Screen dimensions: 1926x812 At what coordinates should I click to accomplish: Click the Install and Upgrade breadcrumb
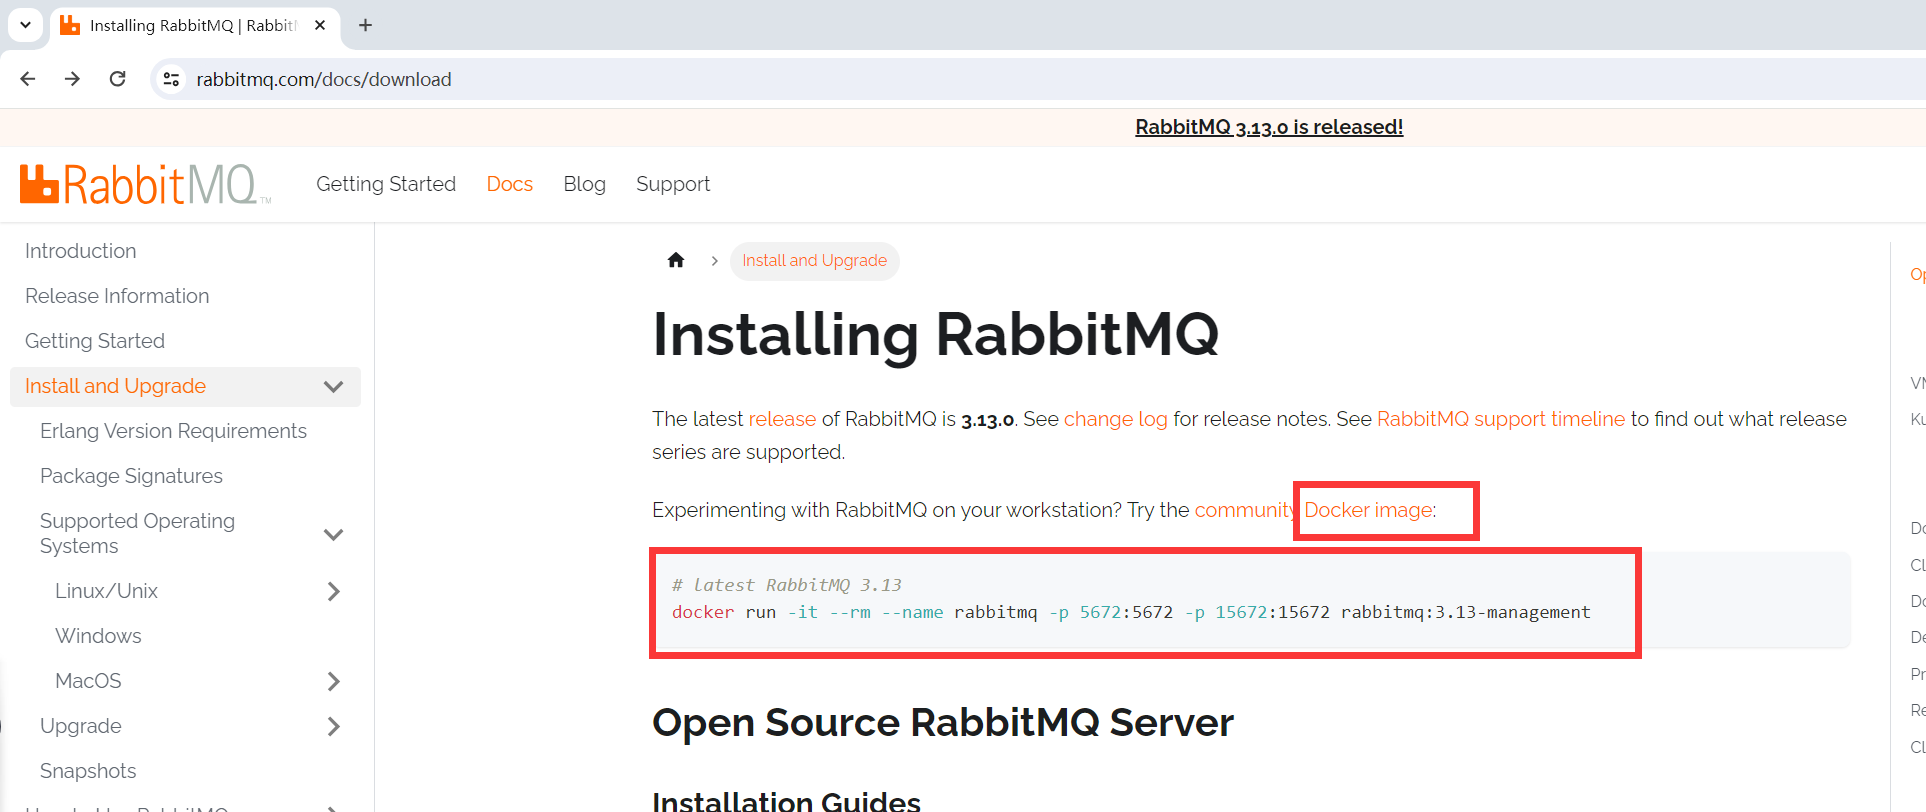click(814, 260)
